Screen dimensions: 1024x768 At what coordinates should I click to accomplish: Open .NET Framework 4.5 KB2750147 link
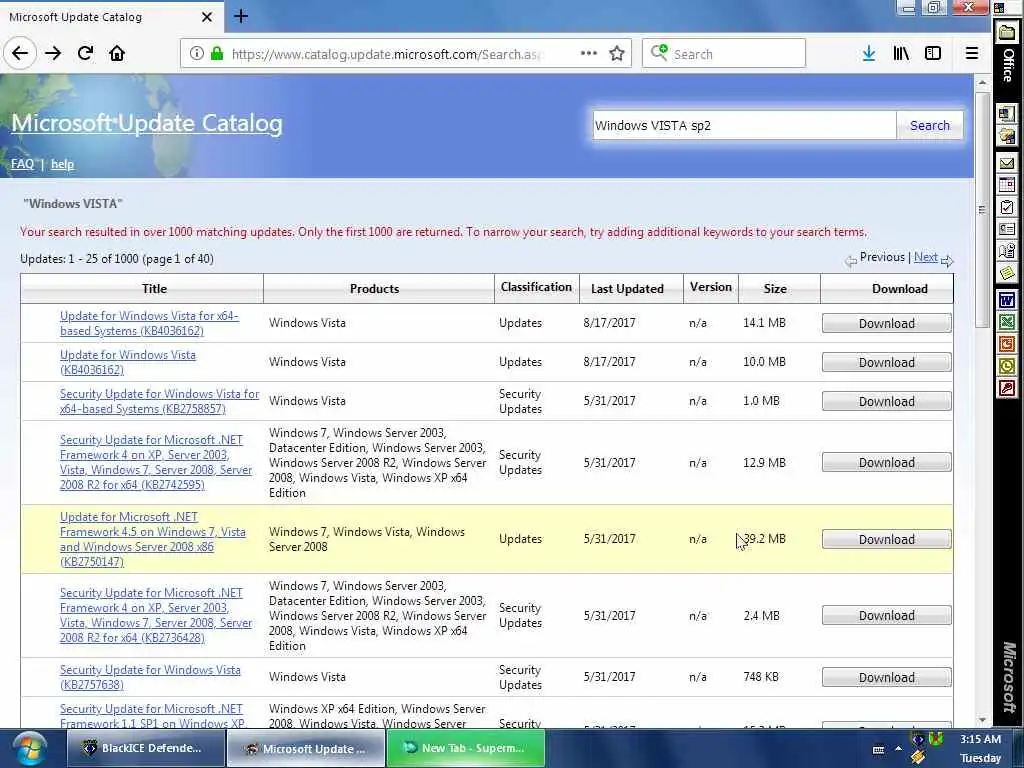(x=153, y=539)
